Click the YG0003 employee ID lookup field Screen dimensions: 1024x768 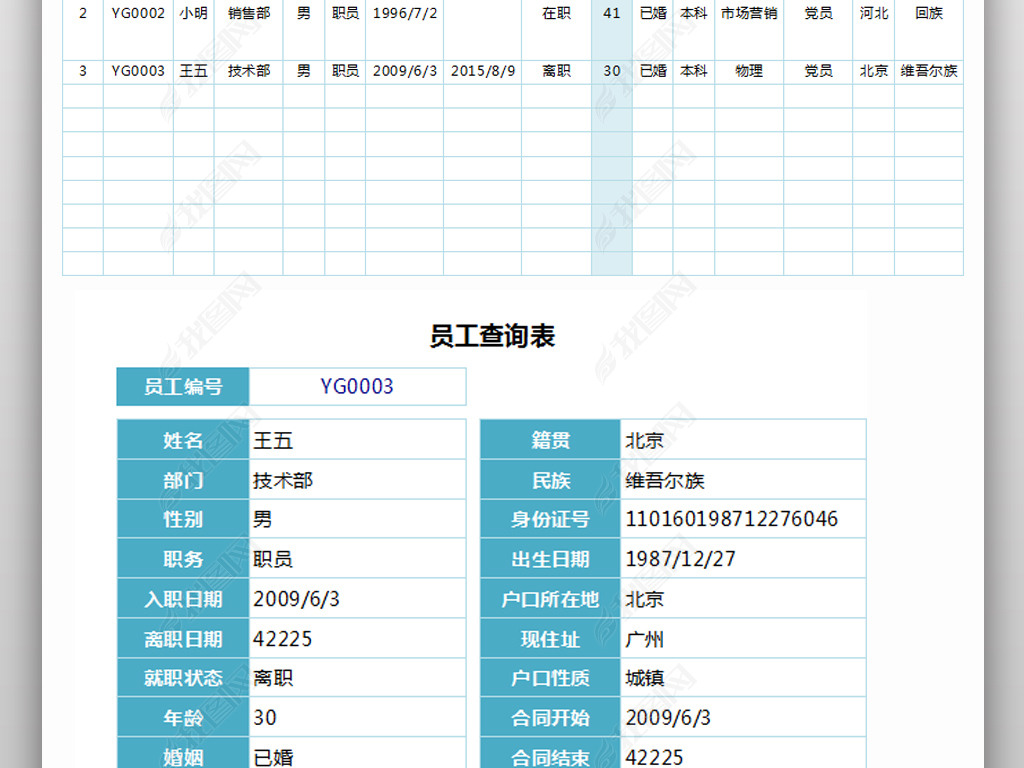[x=357, y=387]
